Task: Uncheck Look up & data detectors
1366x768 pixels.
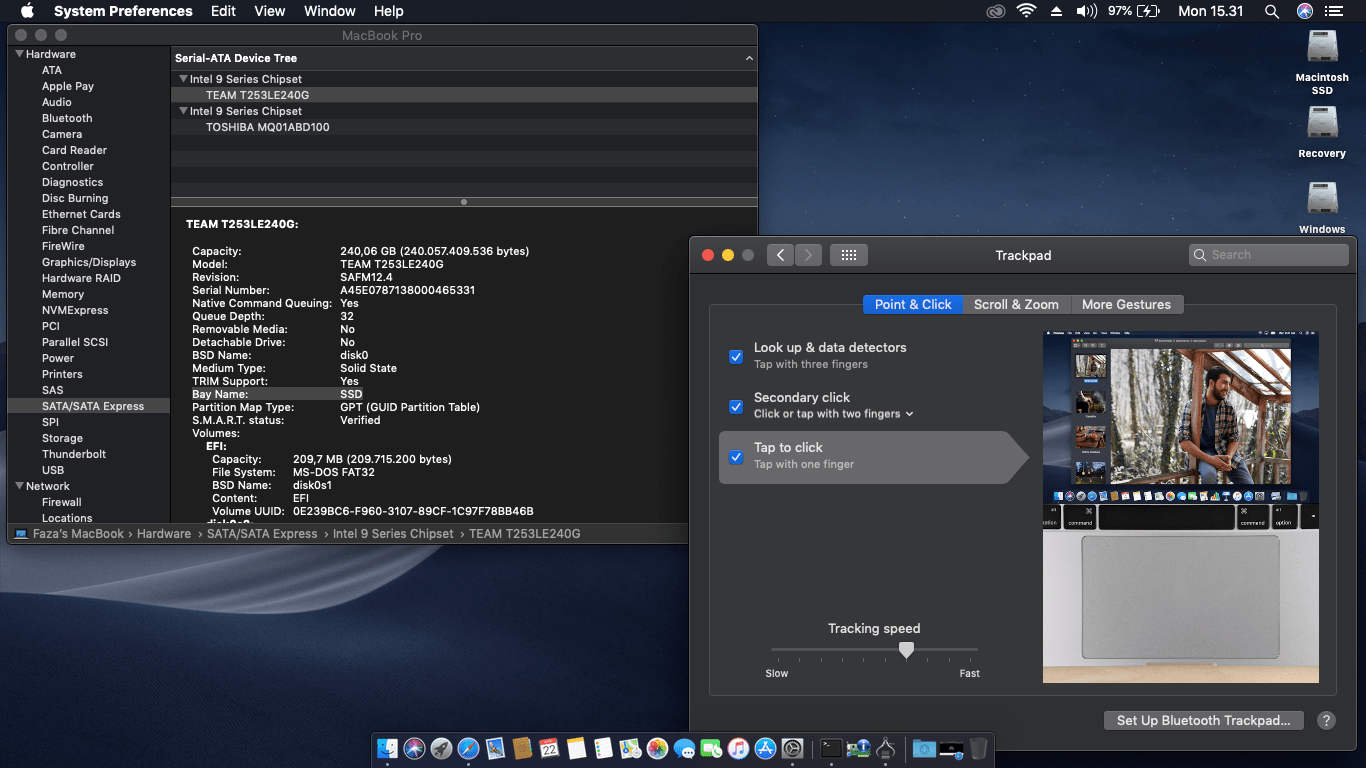Action: 736,356
